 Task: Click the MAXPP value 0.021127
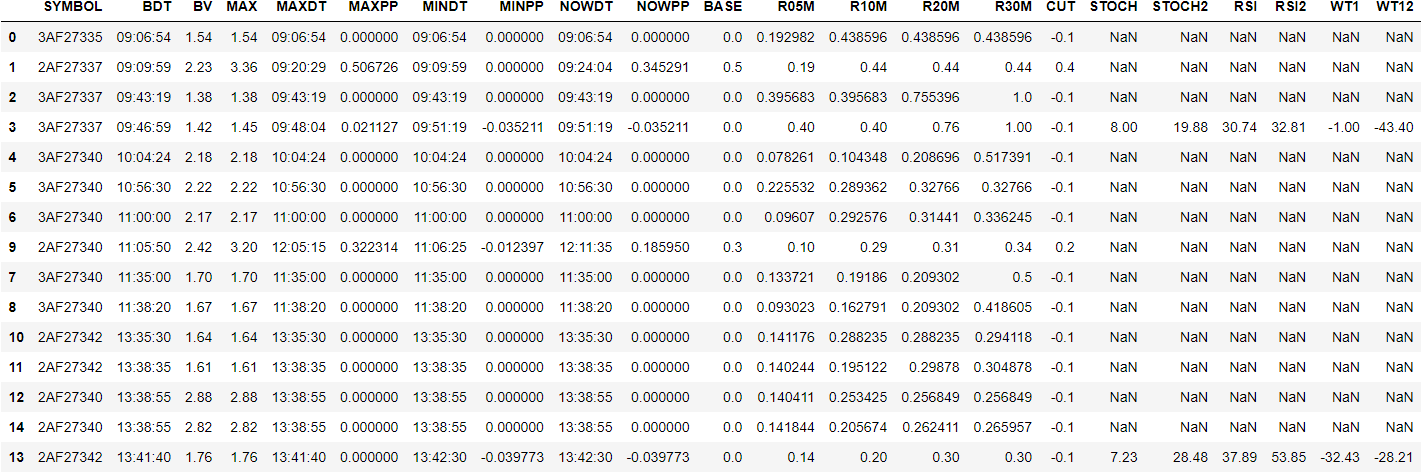pyautogui.click(x=368, y=127)
